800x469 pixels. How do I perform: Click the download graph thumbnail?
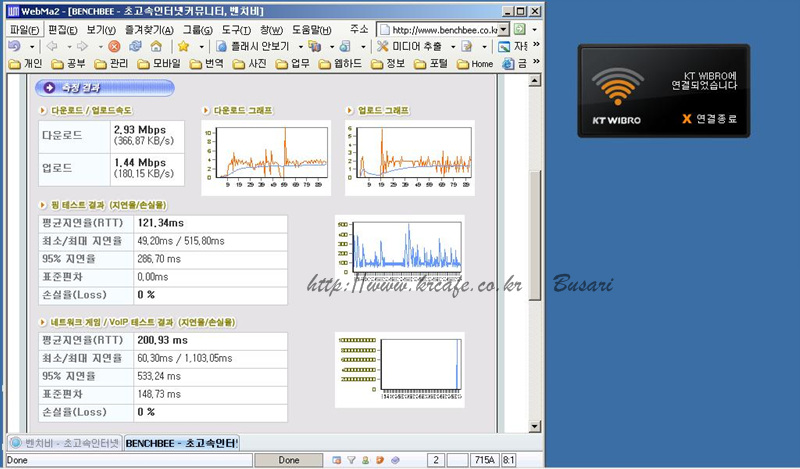(x=266, y=158)
